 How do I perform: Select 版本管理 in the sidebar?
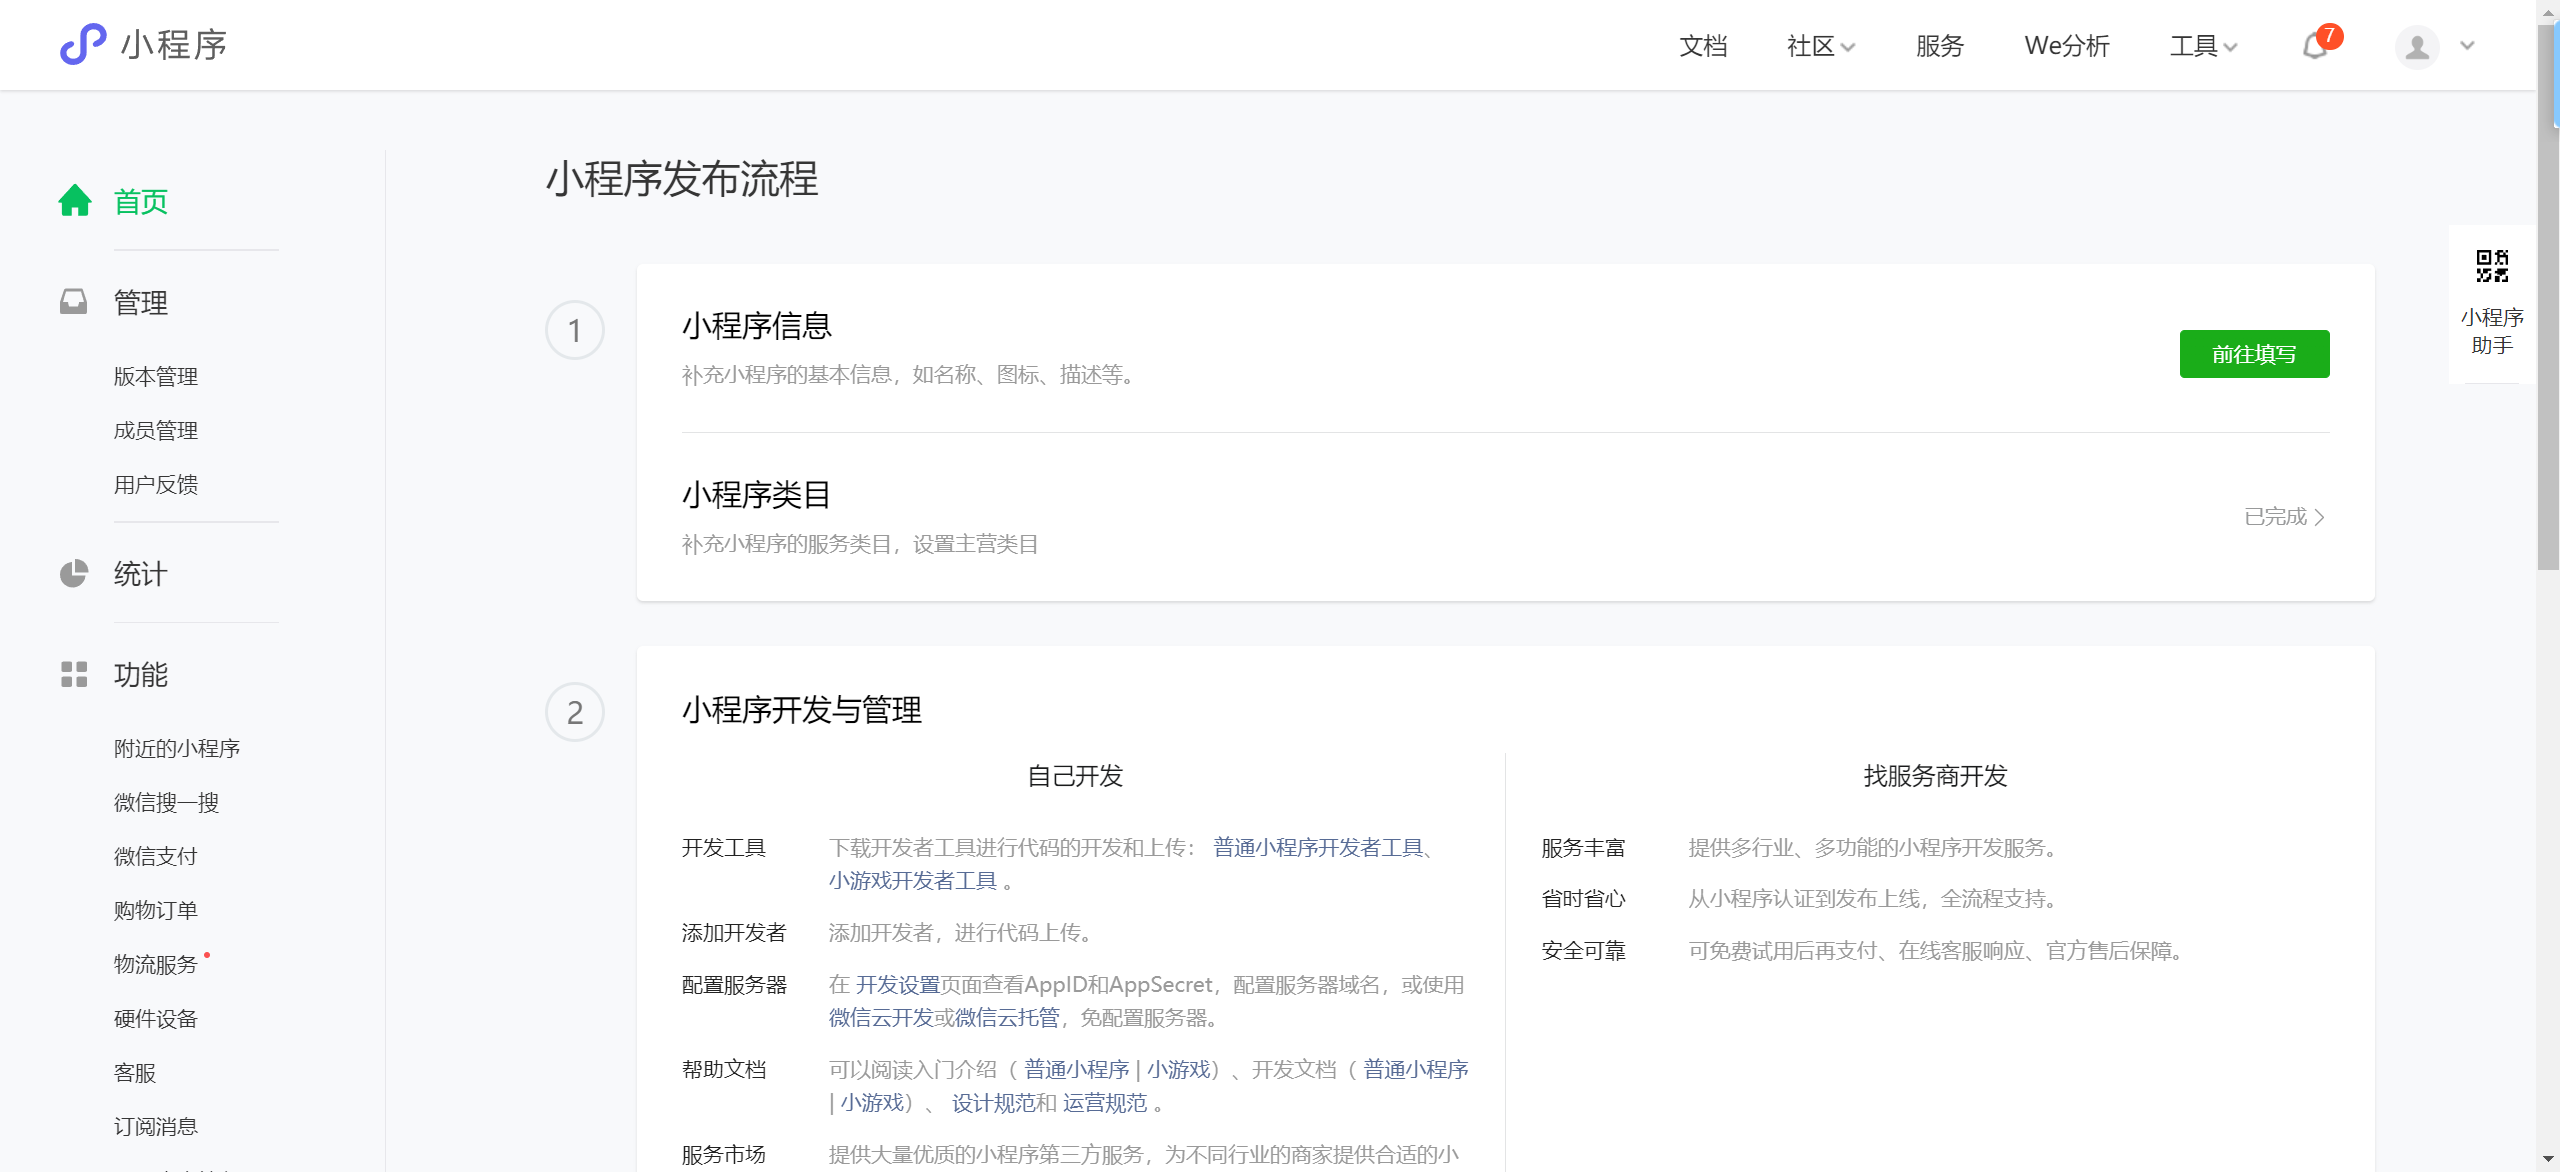click(x=156, y=377)
